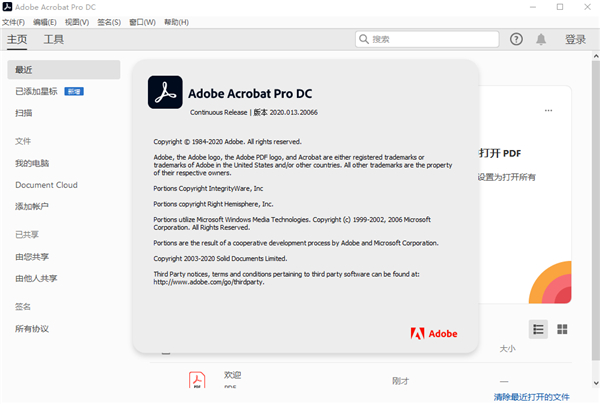Select 我的电脑 in the sidebar
The image size is (600, 404).
pos(32,163)
